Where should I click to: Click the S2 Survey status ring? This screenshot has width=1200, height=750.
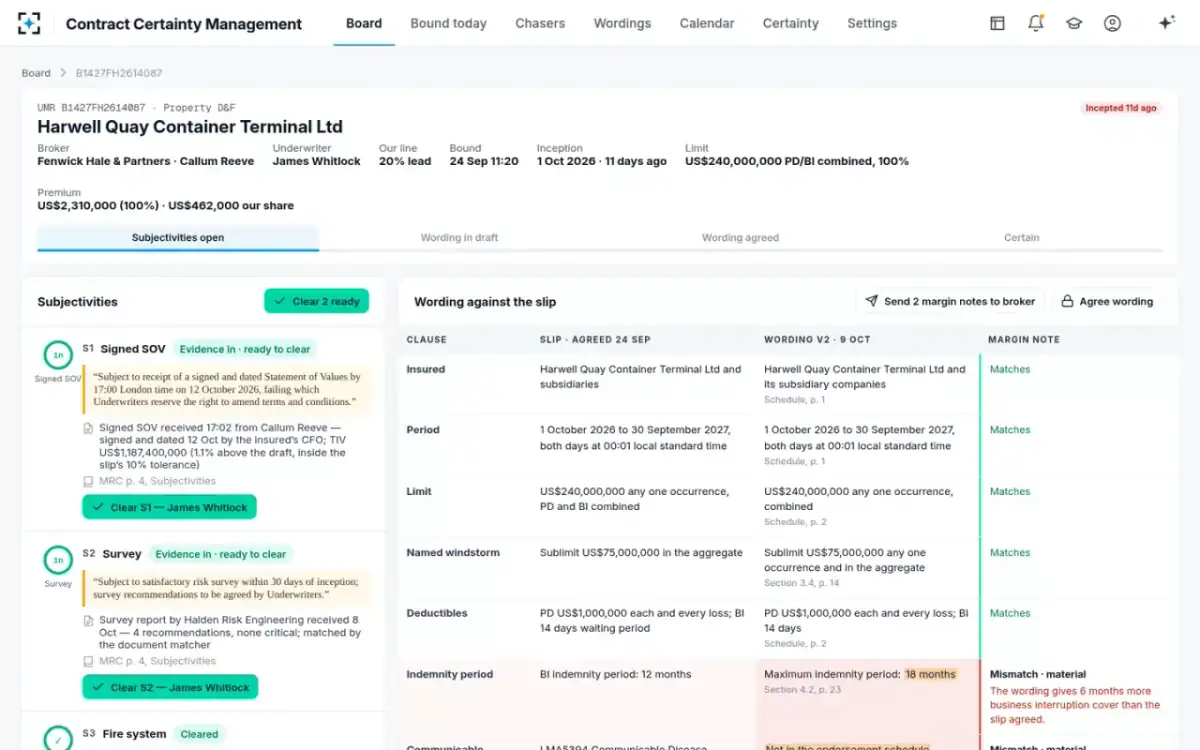pyautogui.click(x=58, y=560)
